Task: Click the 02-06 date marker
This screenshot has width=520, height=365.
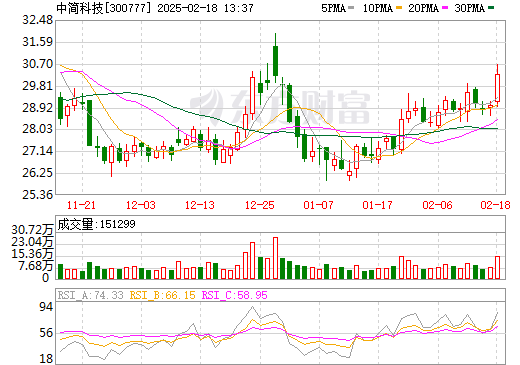Action: 437,205
